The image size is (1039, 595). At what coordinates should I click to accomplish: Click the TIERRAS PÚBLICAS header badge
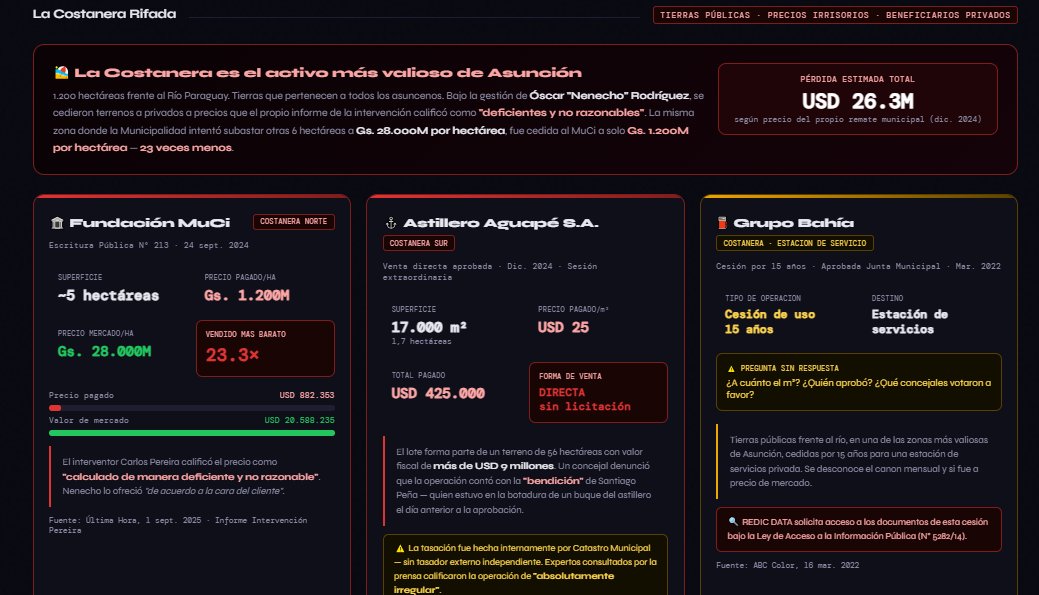point(835,15)
